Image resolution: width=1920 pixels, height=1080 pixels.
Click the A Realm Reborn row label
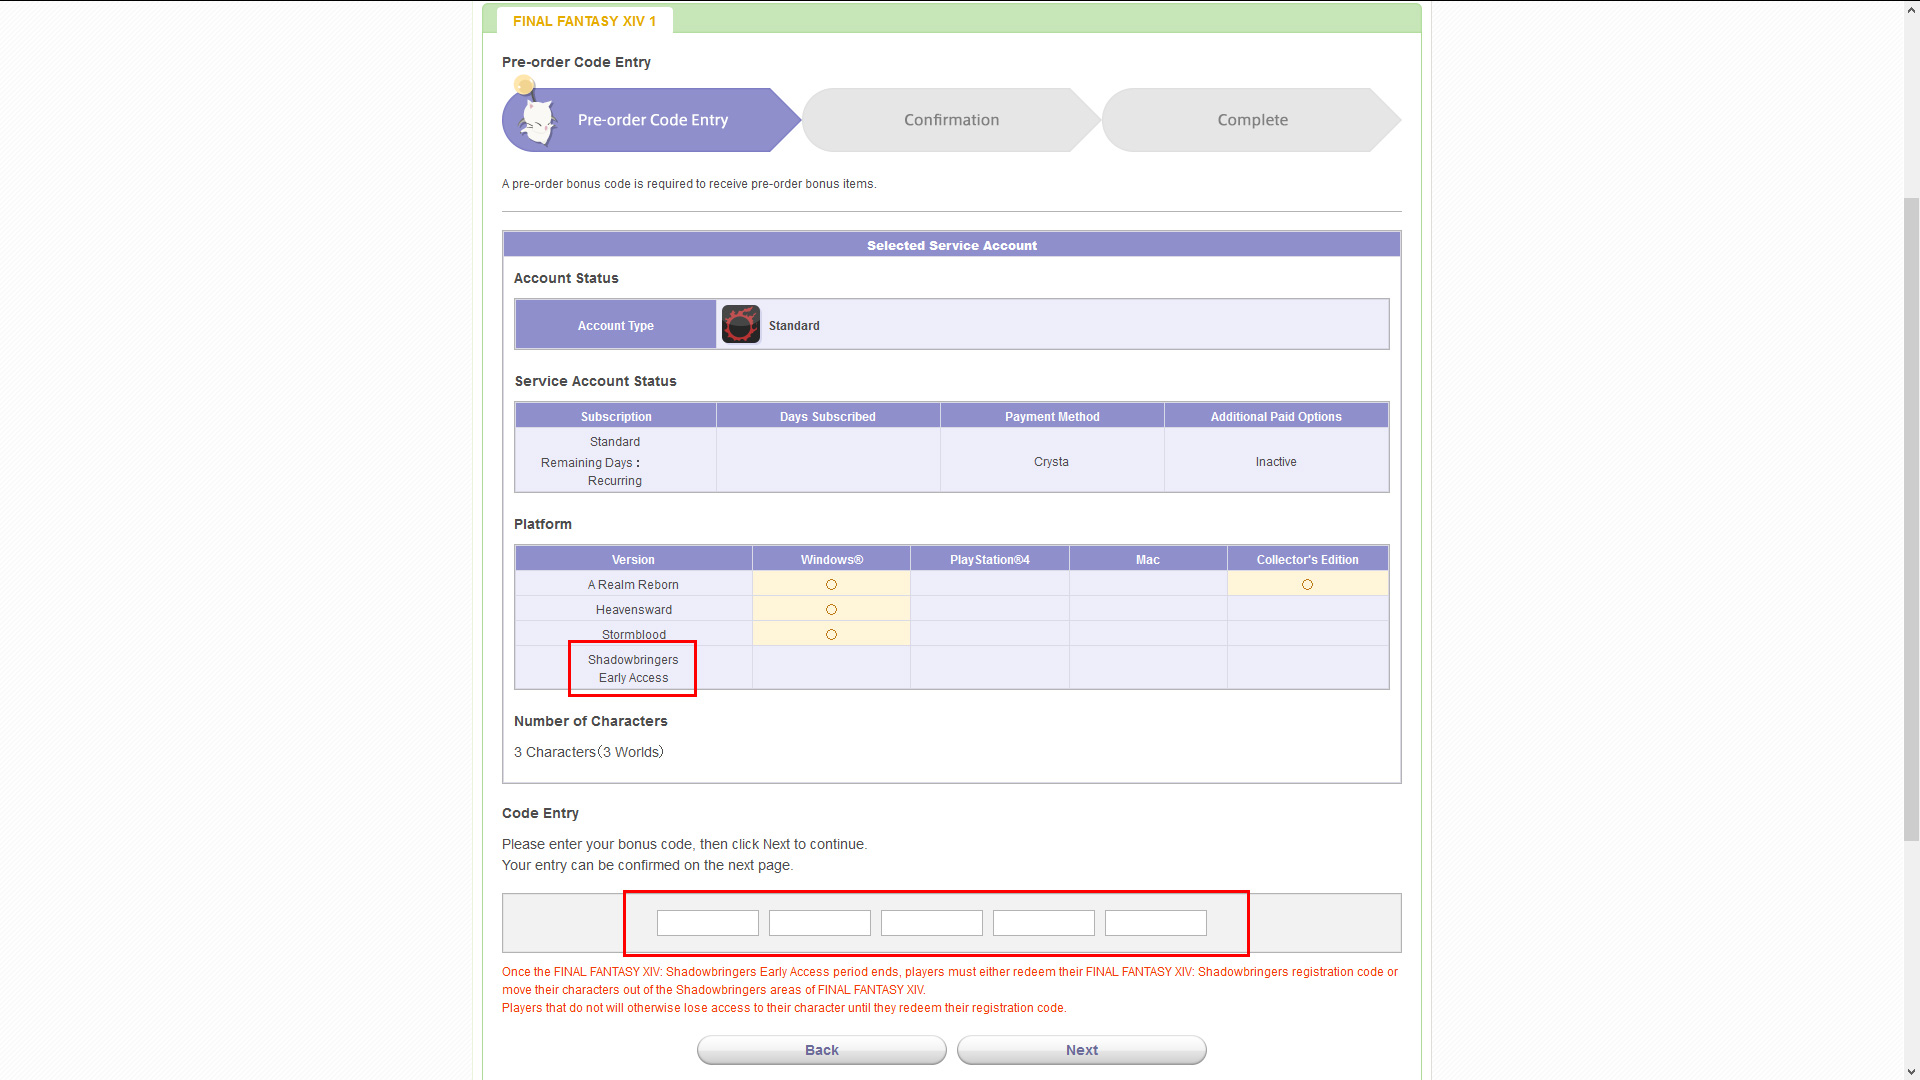pyautogui.click(x=633, y=585)
